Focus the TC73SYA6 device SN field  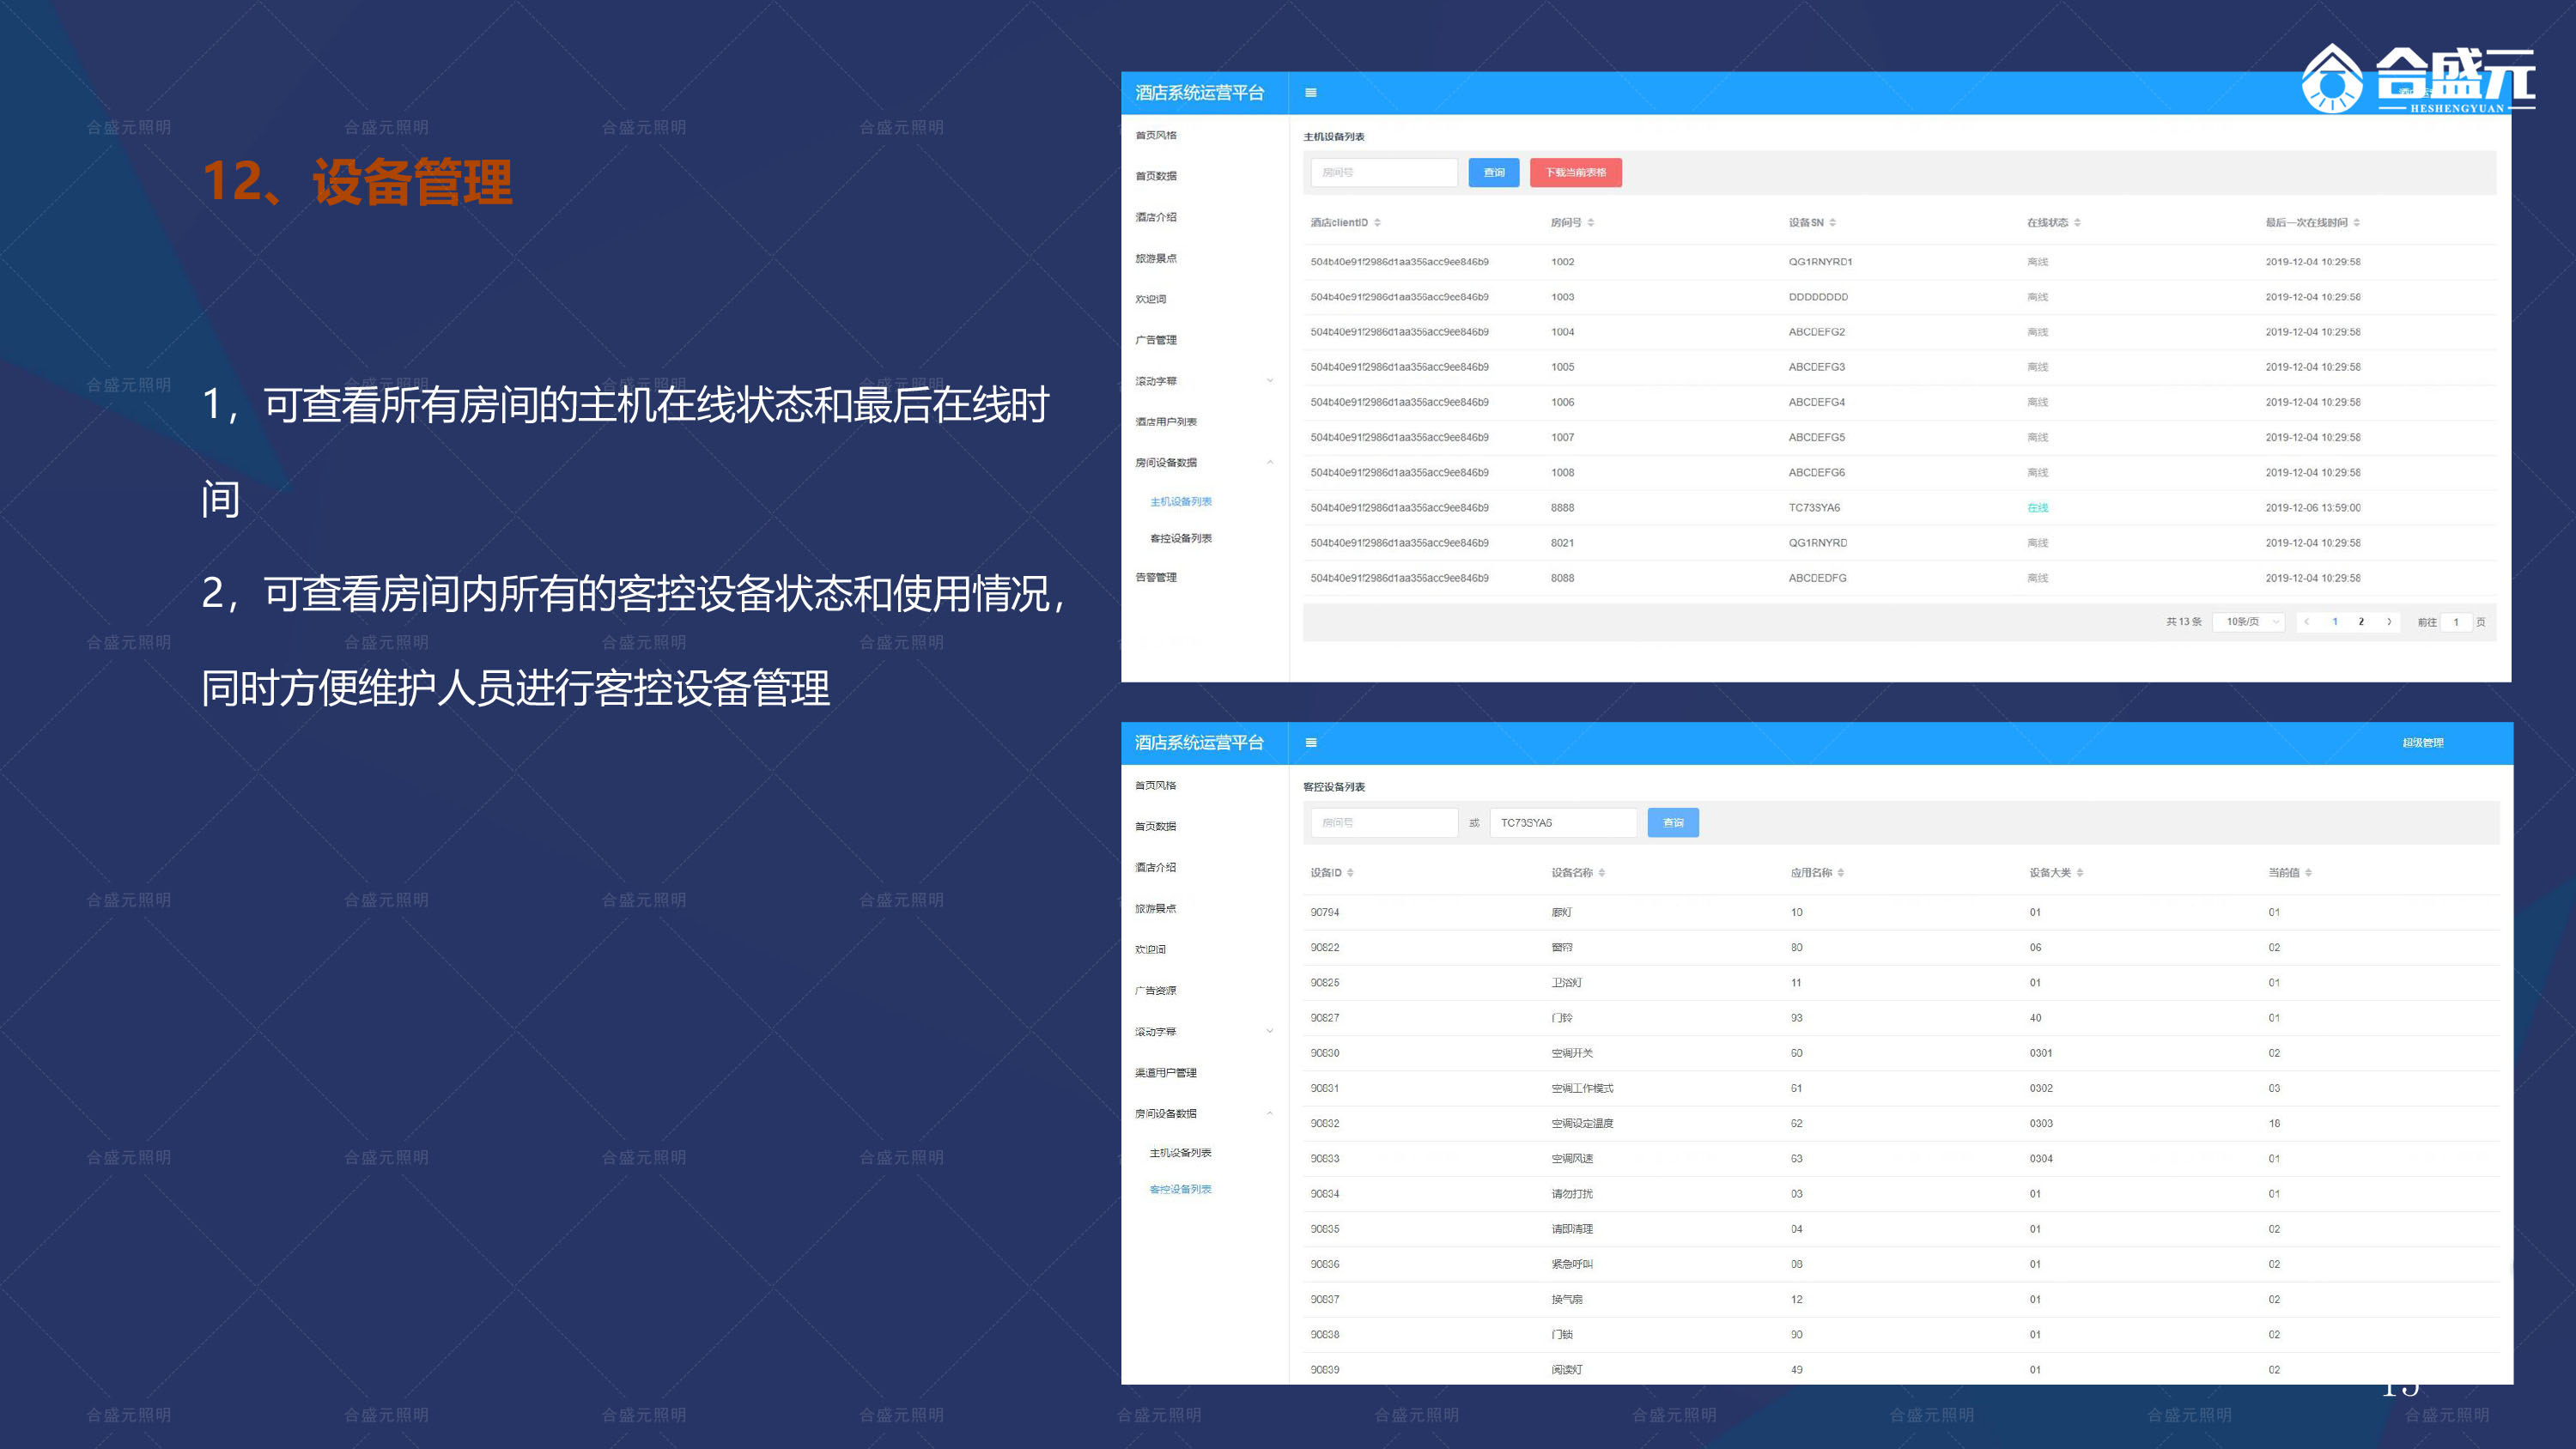coord(1563,823)
